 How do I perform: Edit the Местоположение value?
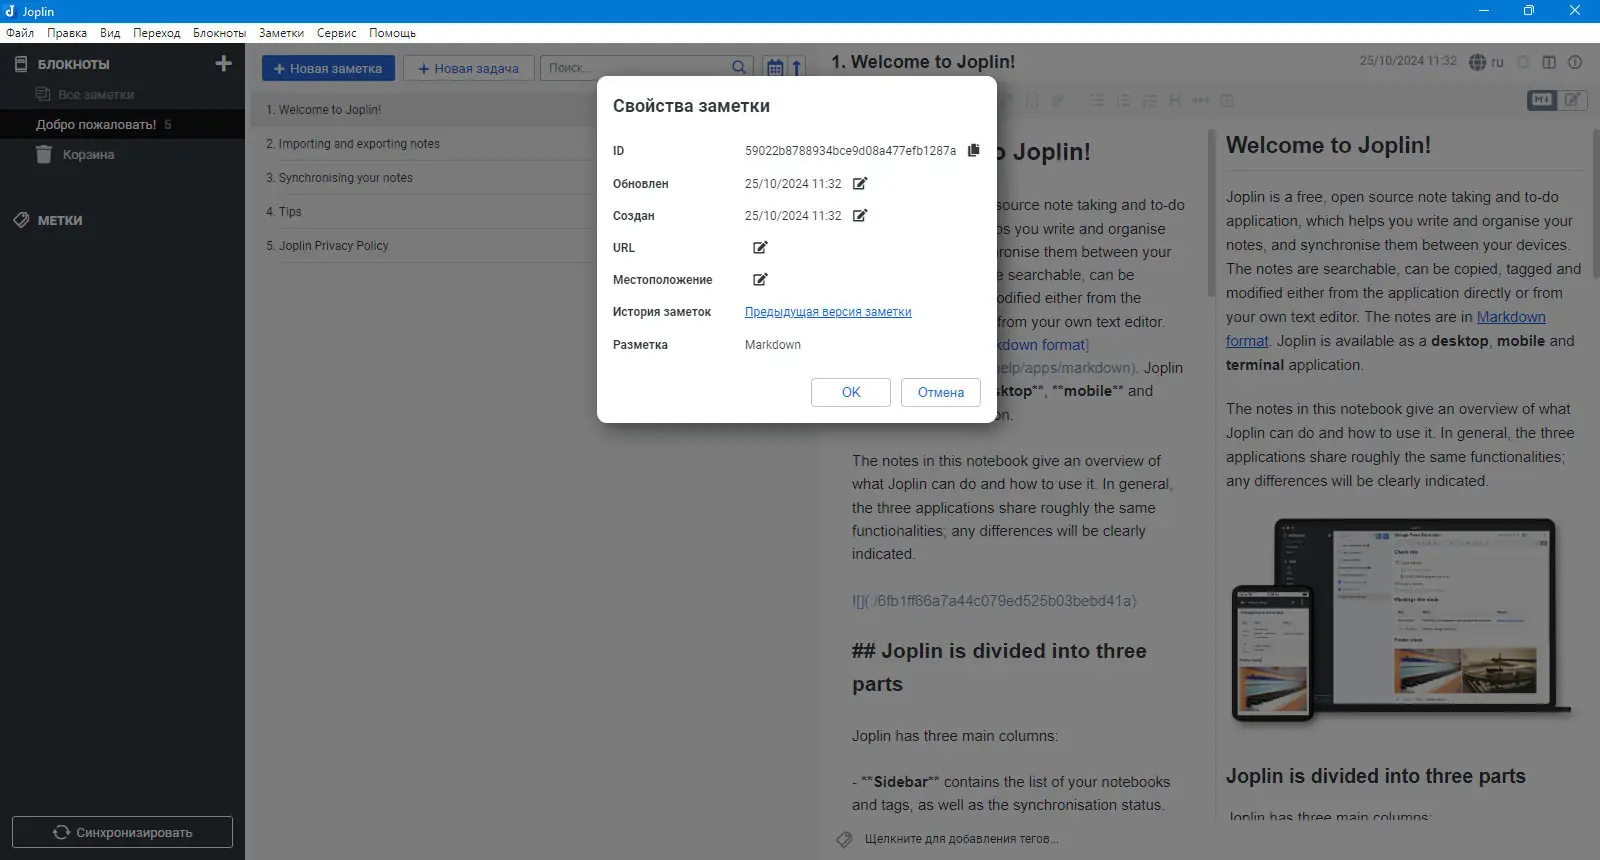(x=760, y=280)
